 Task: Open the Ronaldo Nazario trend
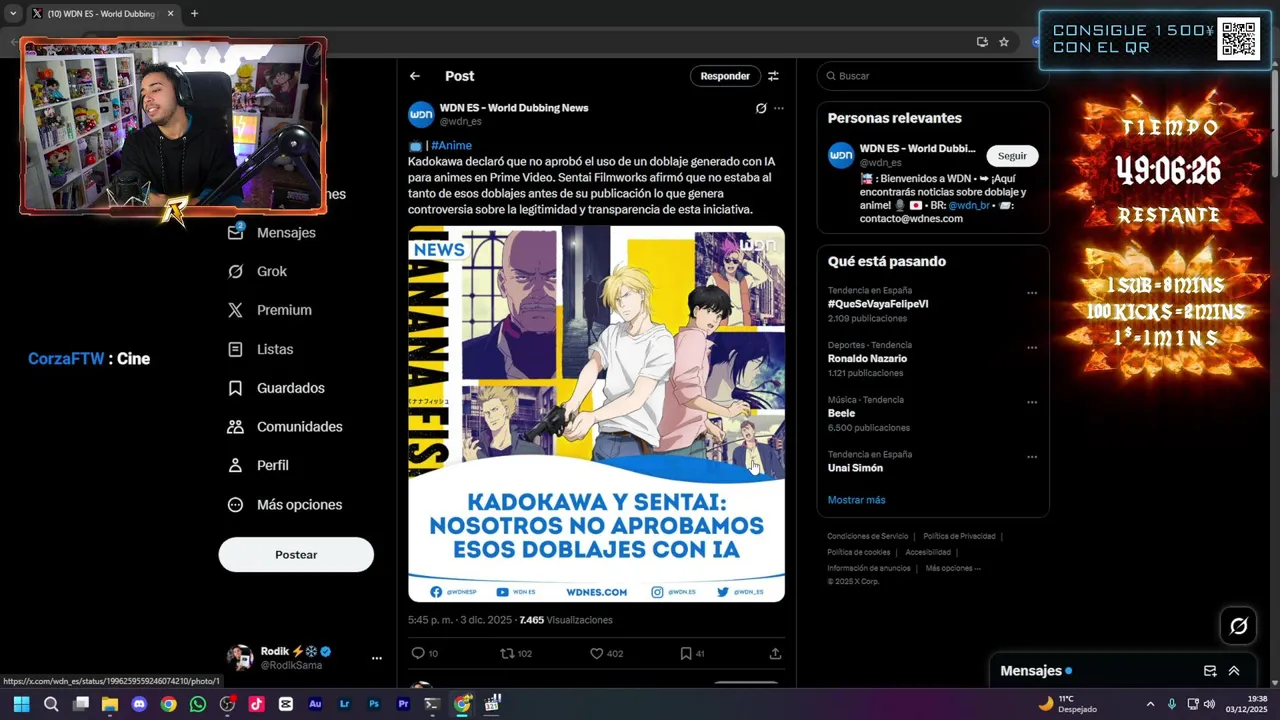tap(867, 359)
